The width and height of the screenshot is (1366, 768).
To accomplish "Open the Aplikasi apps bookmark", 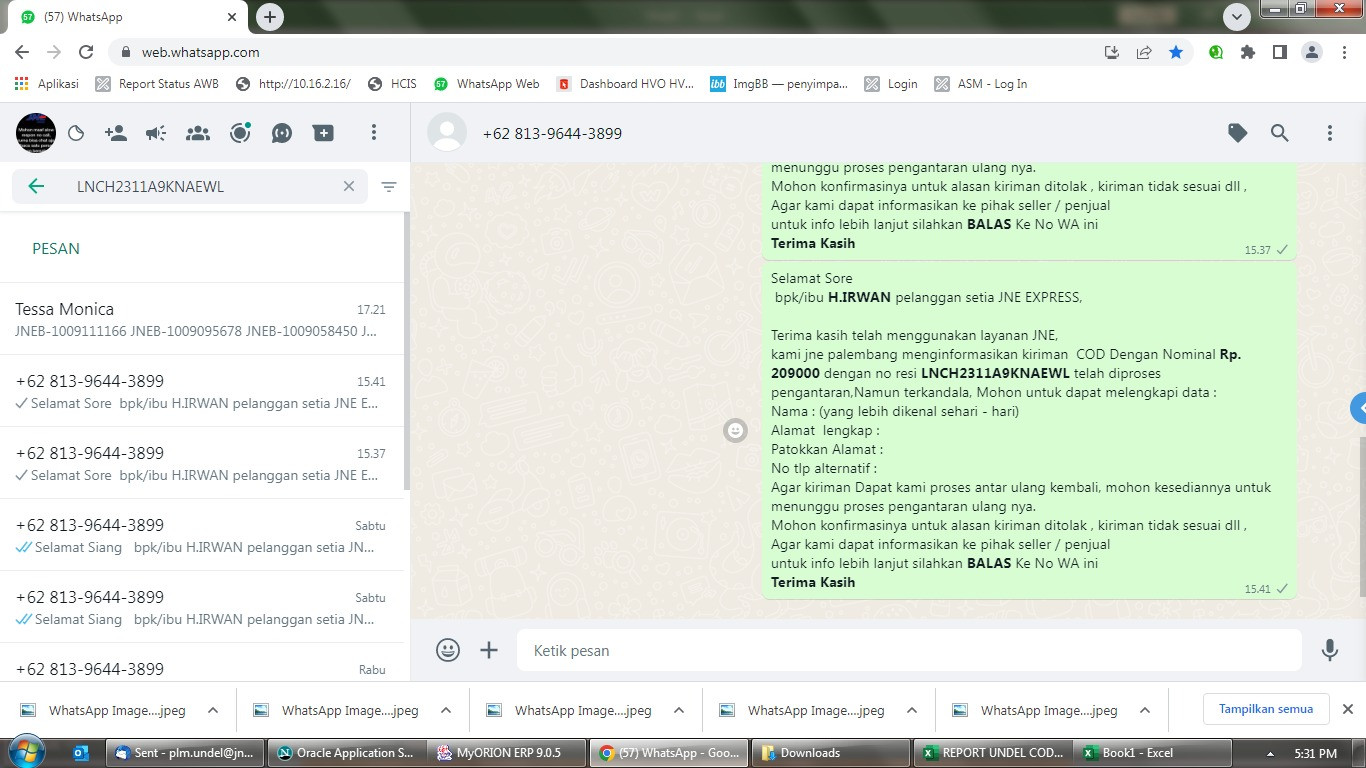I will tap(47, 84).
